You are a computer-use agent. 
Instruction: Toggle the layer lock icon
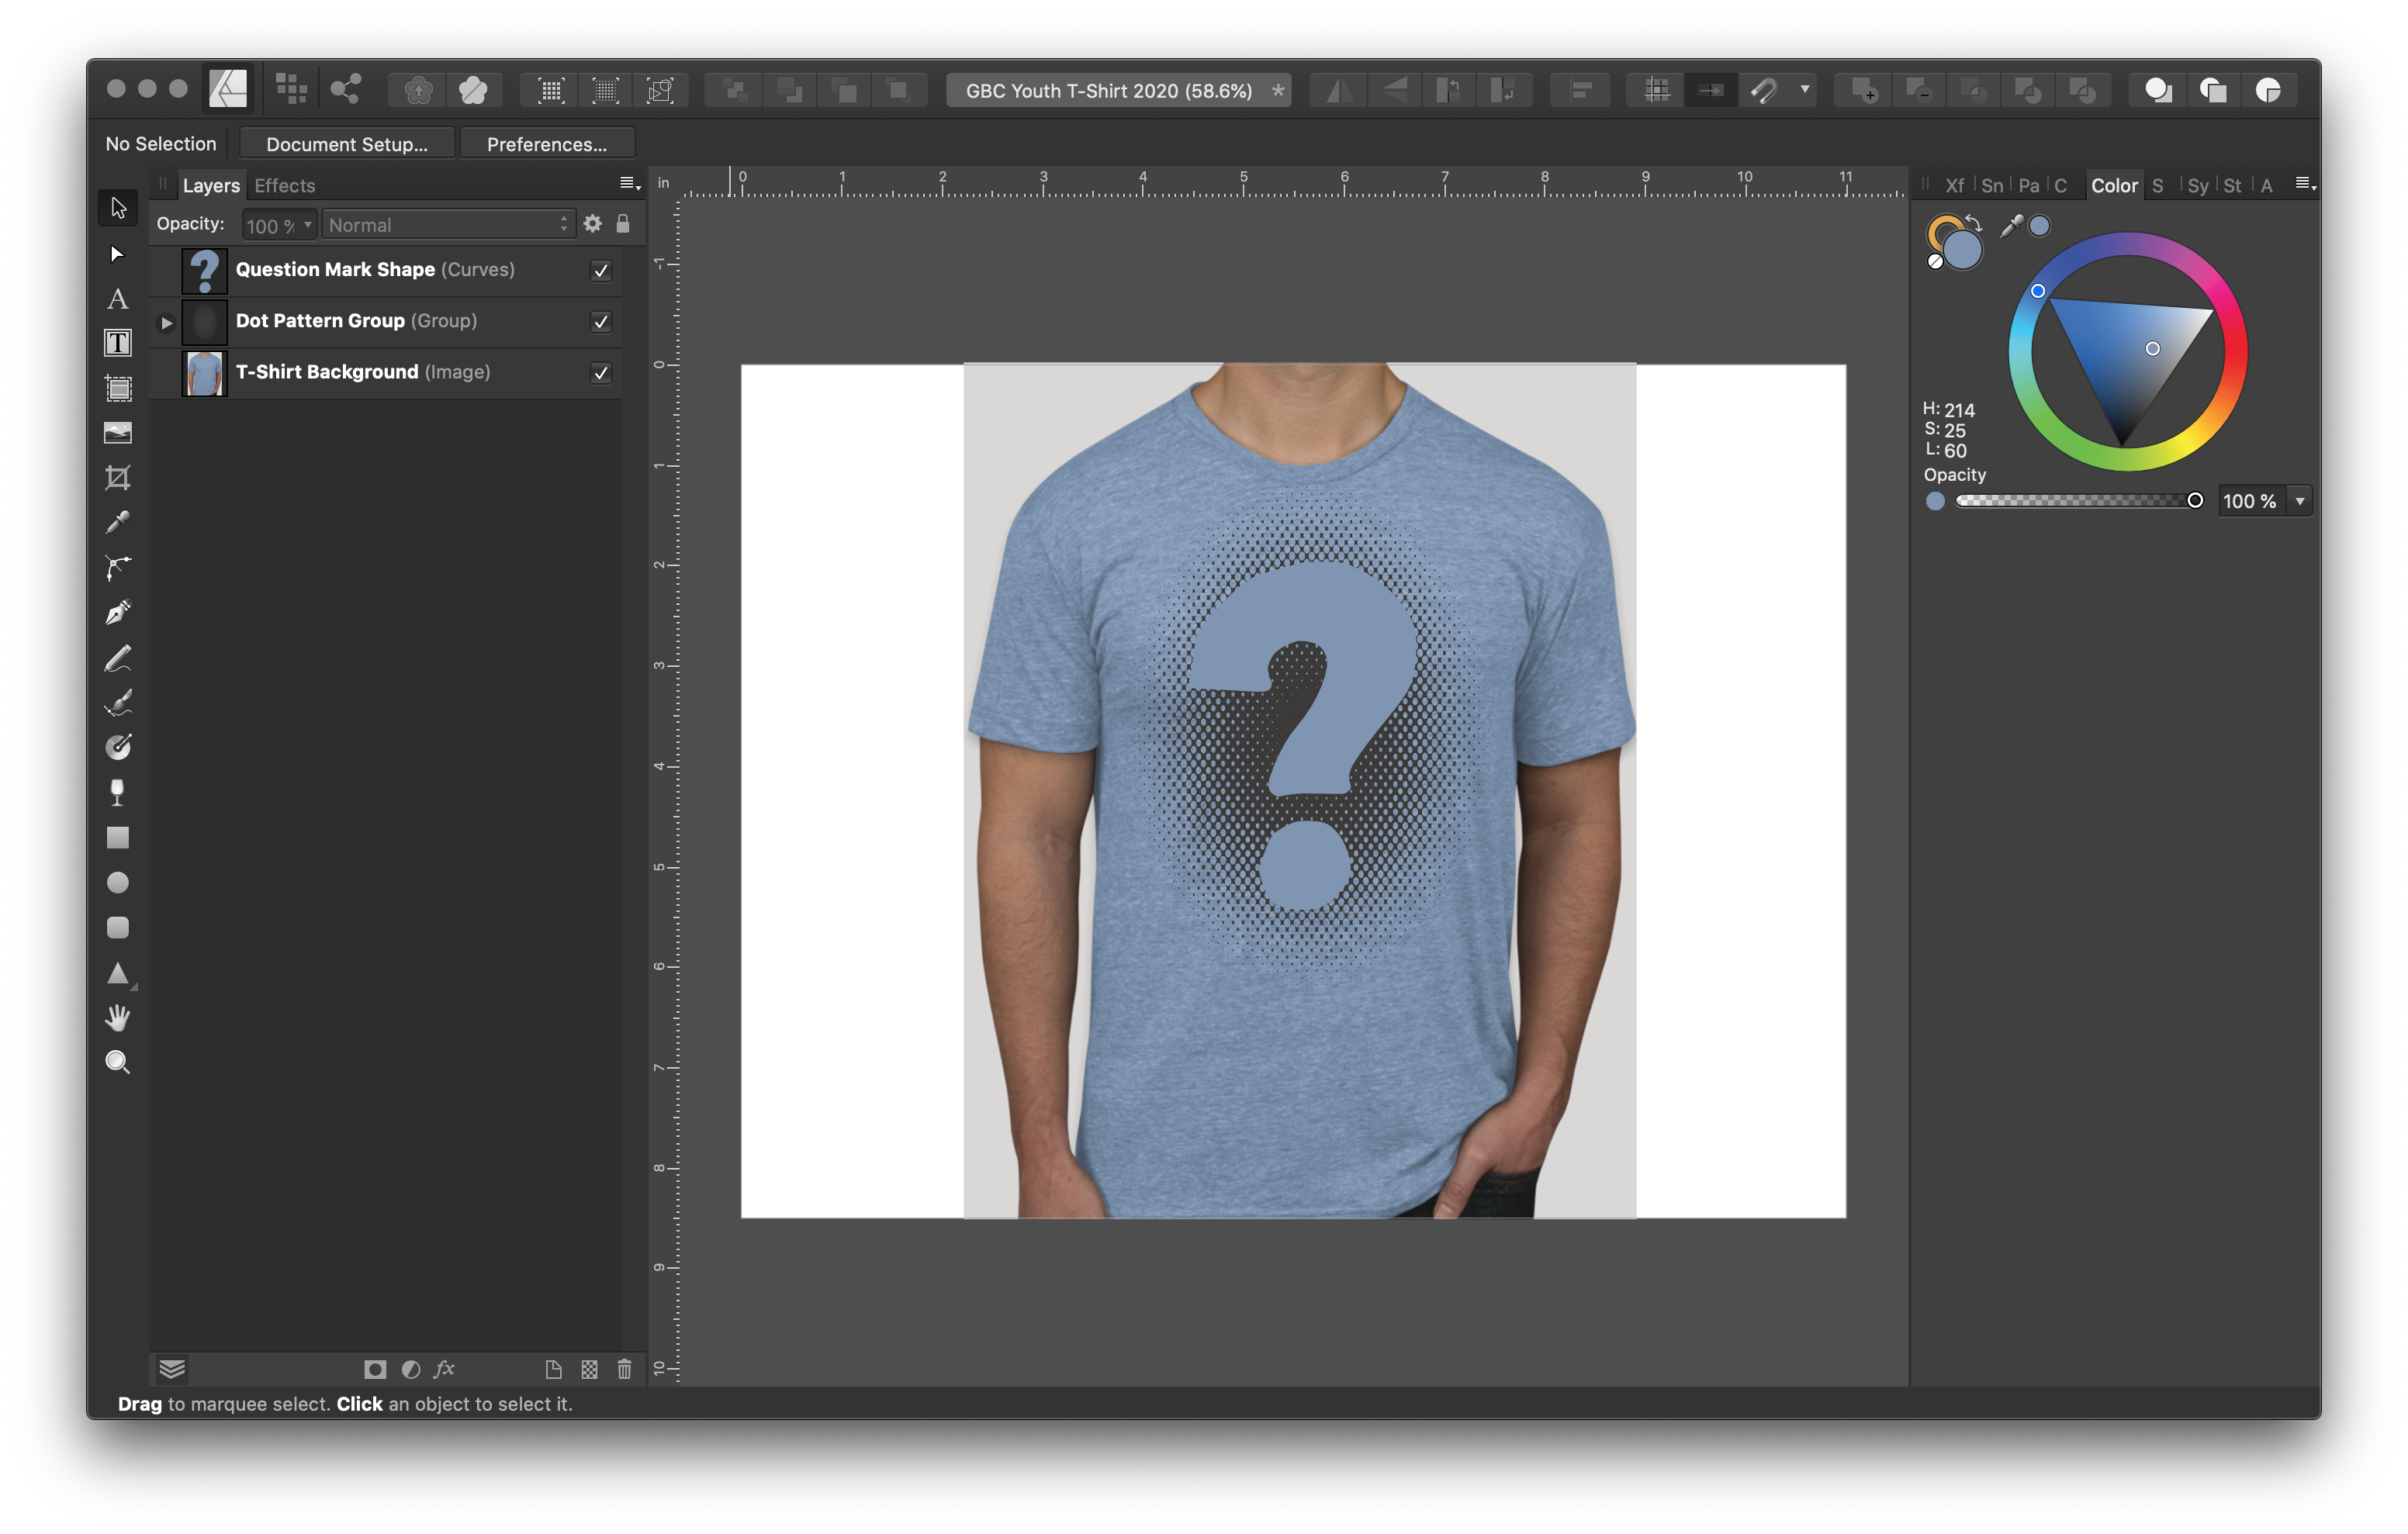tap(623, 224)
